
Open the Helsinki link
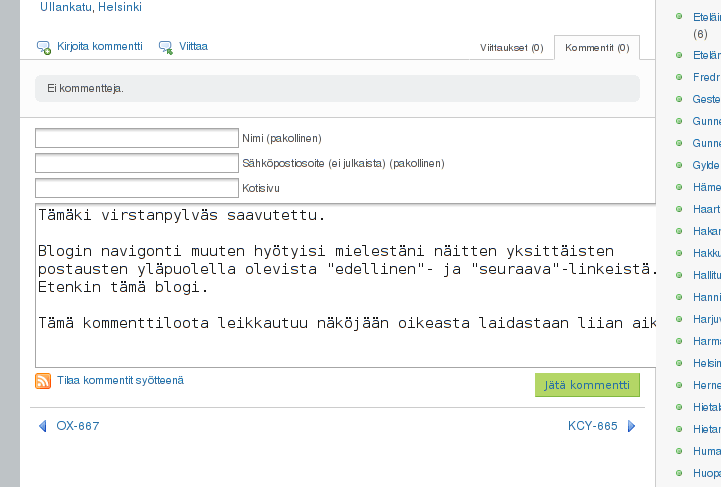point(120,7)
